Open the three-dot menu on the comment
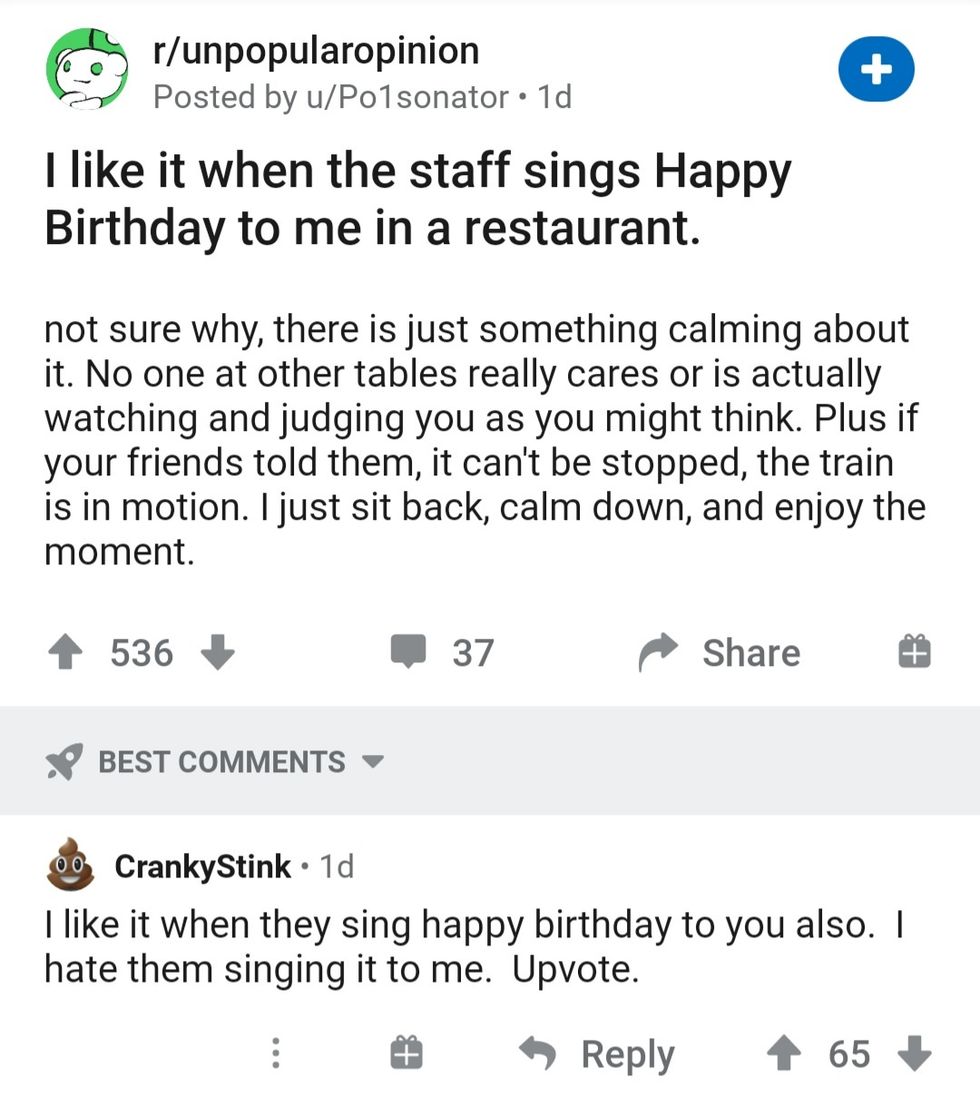This screenshot has width=980, height=1097. [x=277, y=1053]
